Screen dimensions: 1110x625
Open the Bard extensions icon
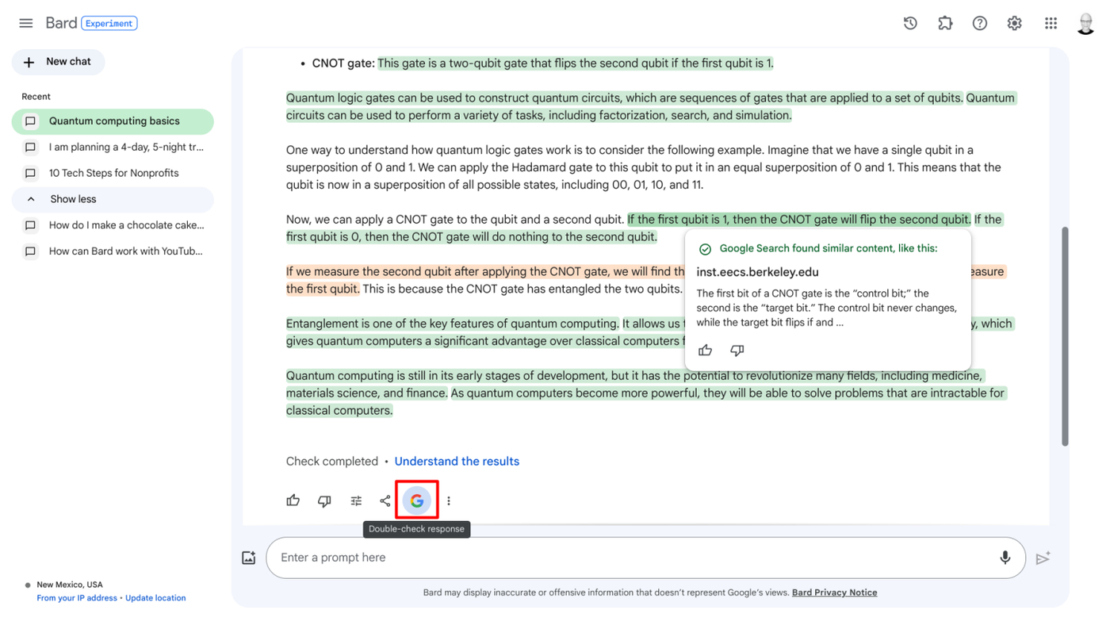click(945, 22)
